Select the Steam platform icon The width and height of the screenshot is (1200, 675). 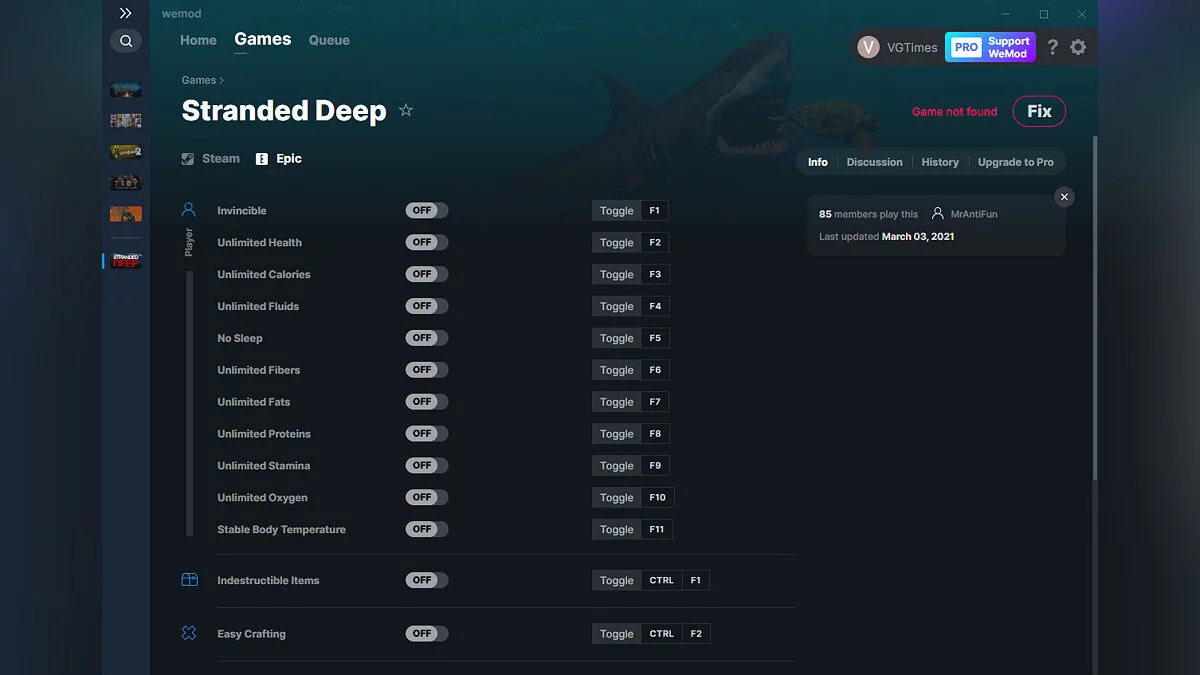pyautogui.click(x=187, y=158)
